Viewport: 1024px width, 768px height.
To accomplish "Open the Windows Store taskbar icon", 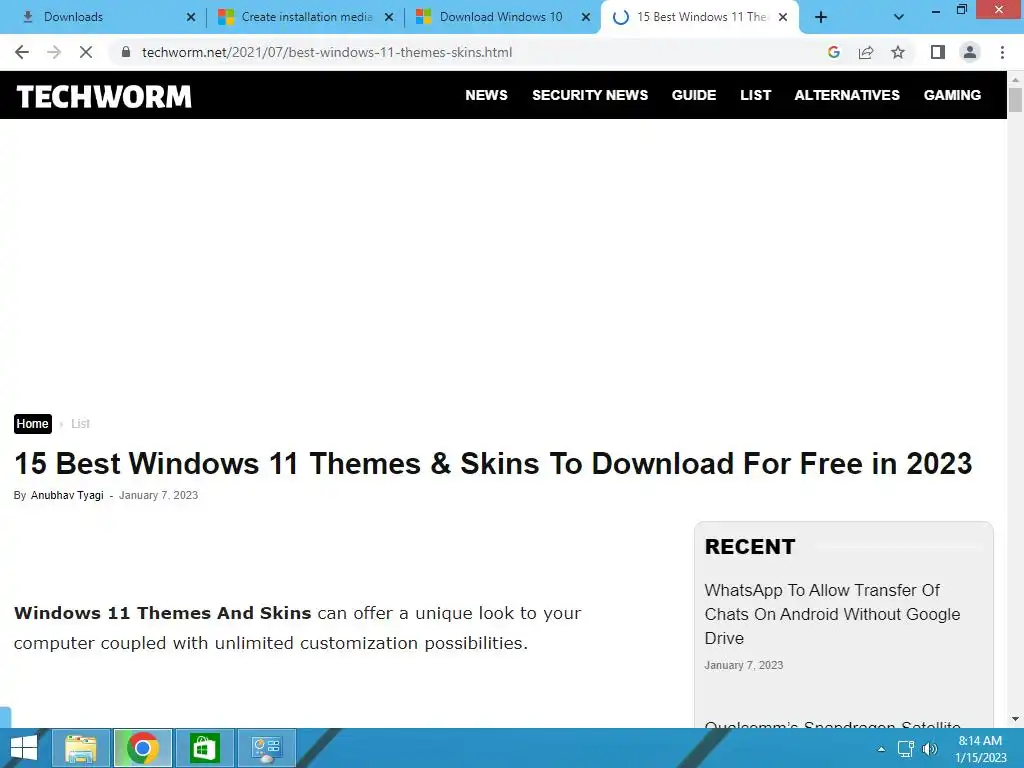I will pos(204,748).
